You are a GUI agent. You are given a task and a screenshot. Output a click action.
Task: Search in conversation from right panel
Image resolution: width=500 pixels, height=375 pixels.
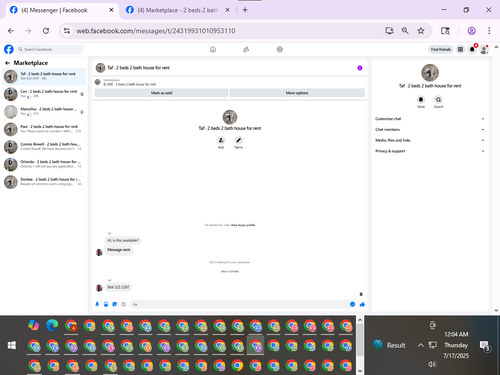(x=438, y=100)
